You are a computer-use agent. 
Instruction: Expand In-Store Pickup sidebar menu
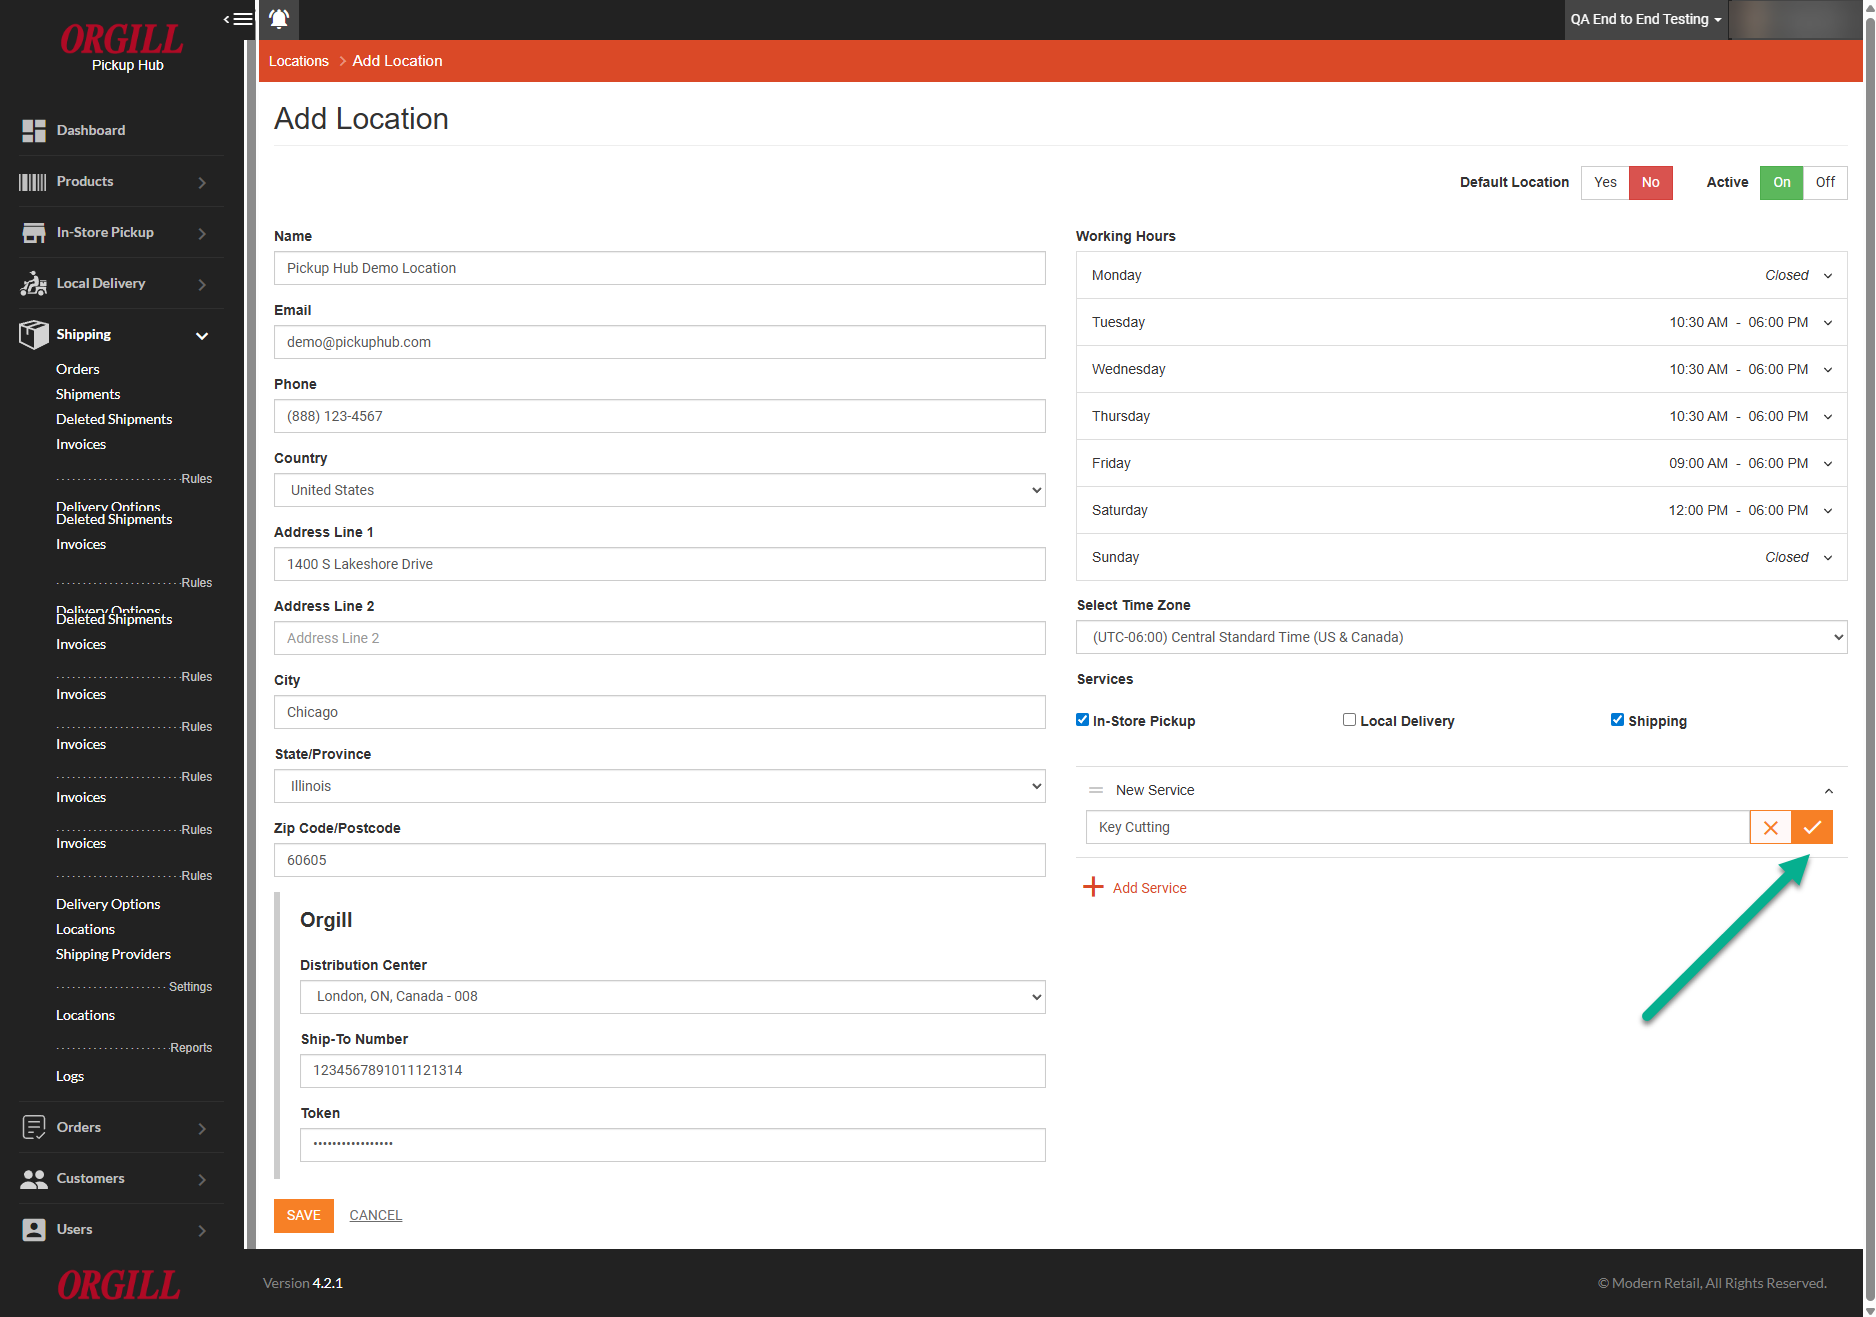(202, 233)
